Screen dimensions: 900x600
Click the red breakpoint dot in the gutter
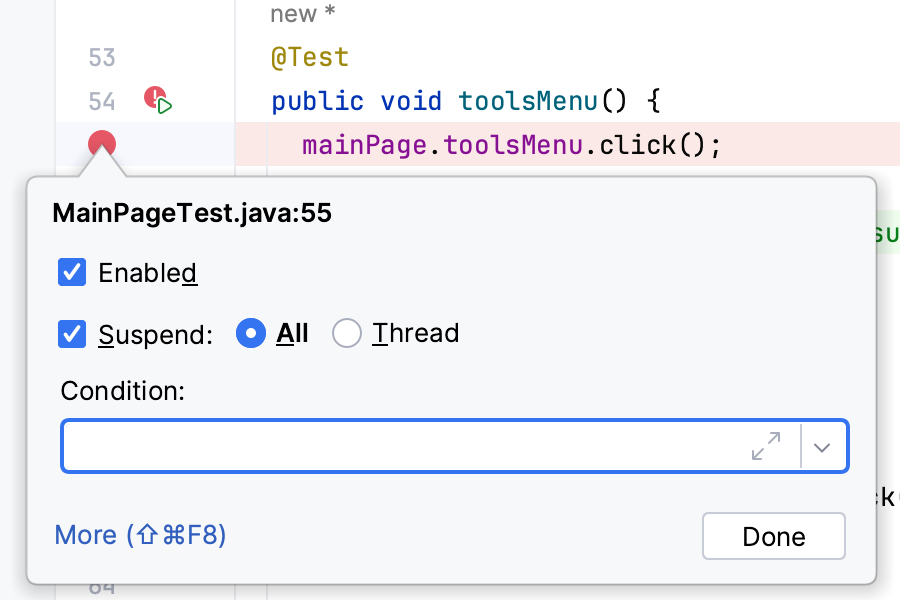(102, 145)
